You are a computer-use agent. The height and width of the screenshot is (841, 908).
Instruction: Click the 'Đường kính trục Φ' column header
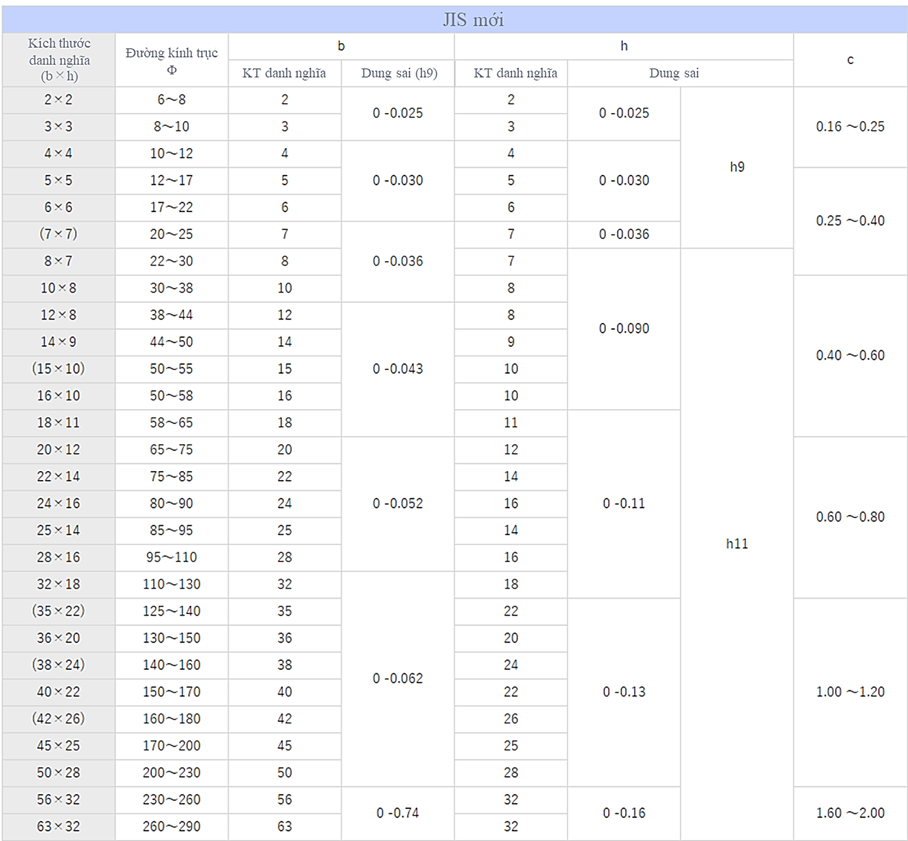(x=171, y=60)
